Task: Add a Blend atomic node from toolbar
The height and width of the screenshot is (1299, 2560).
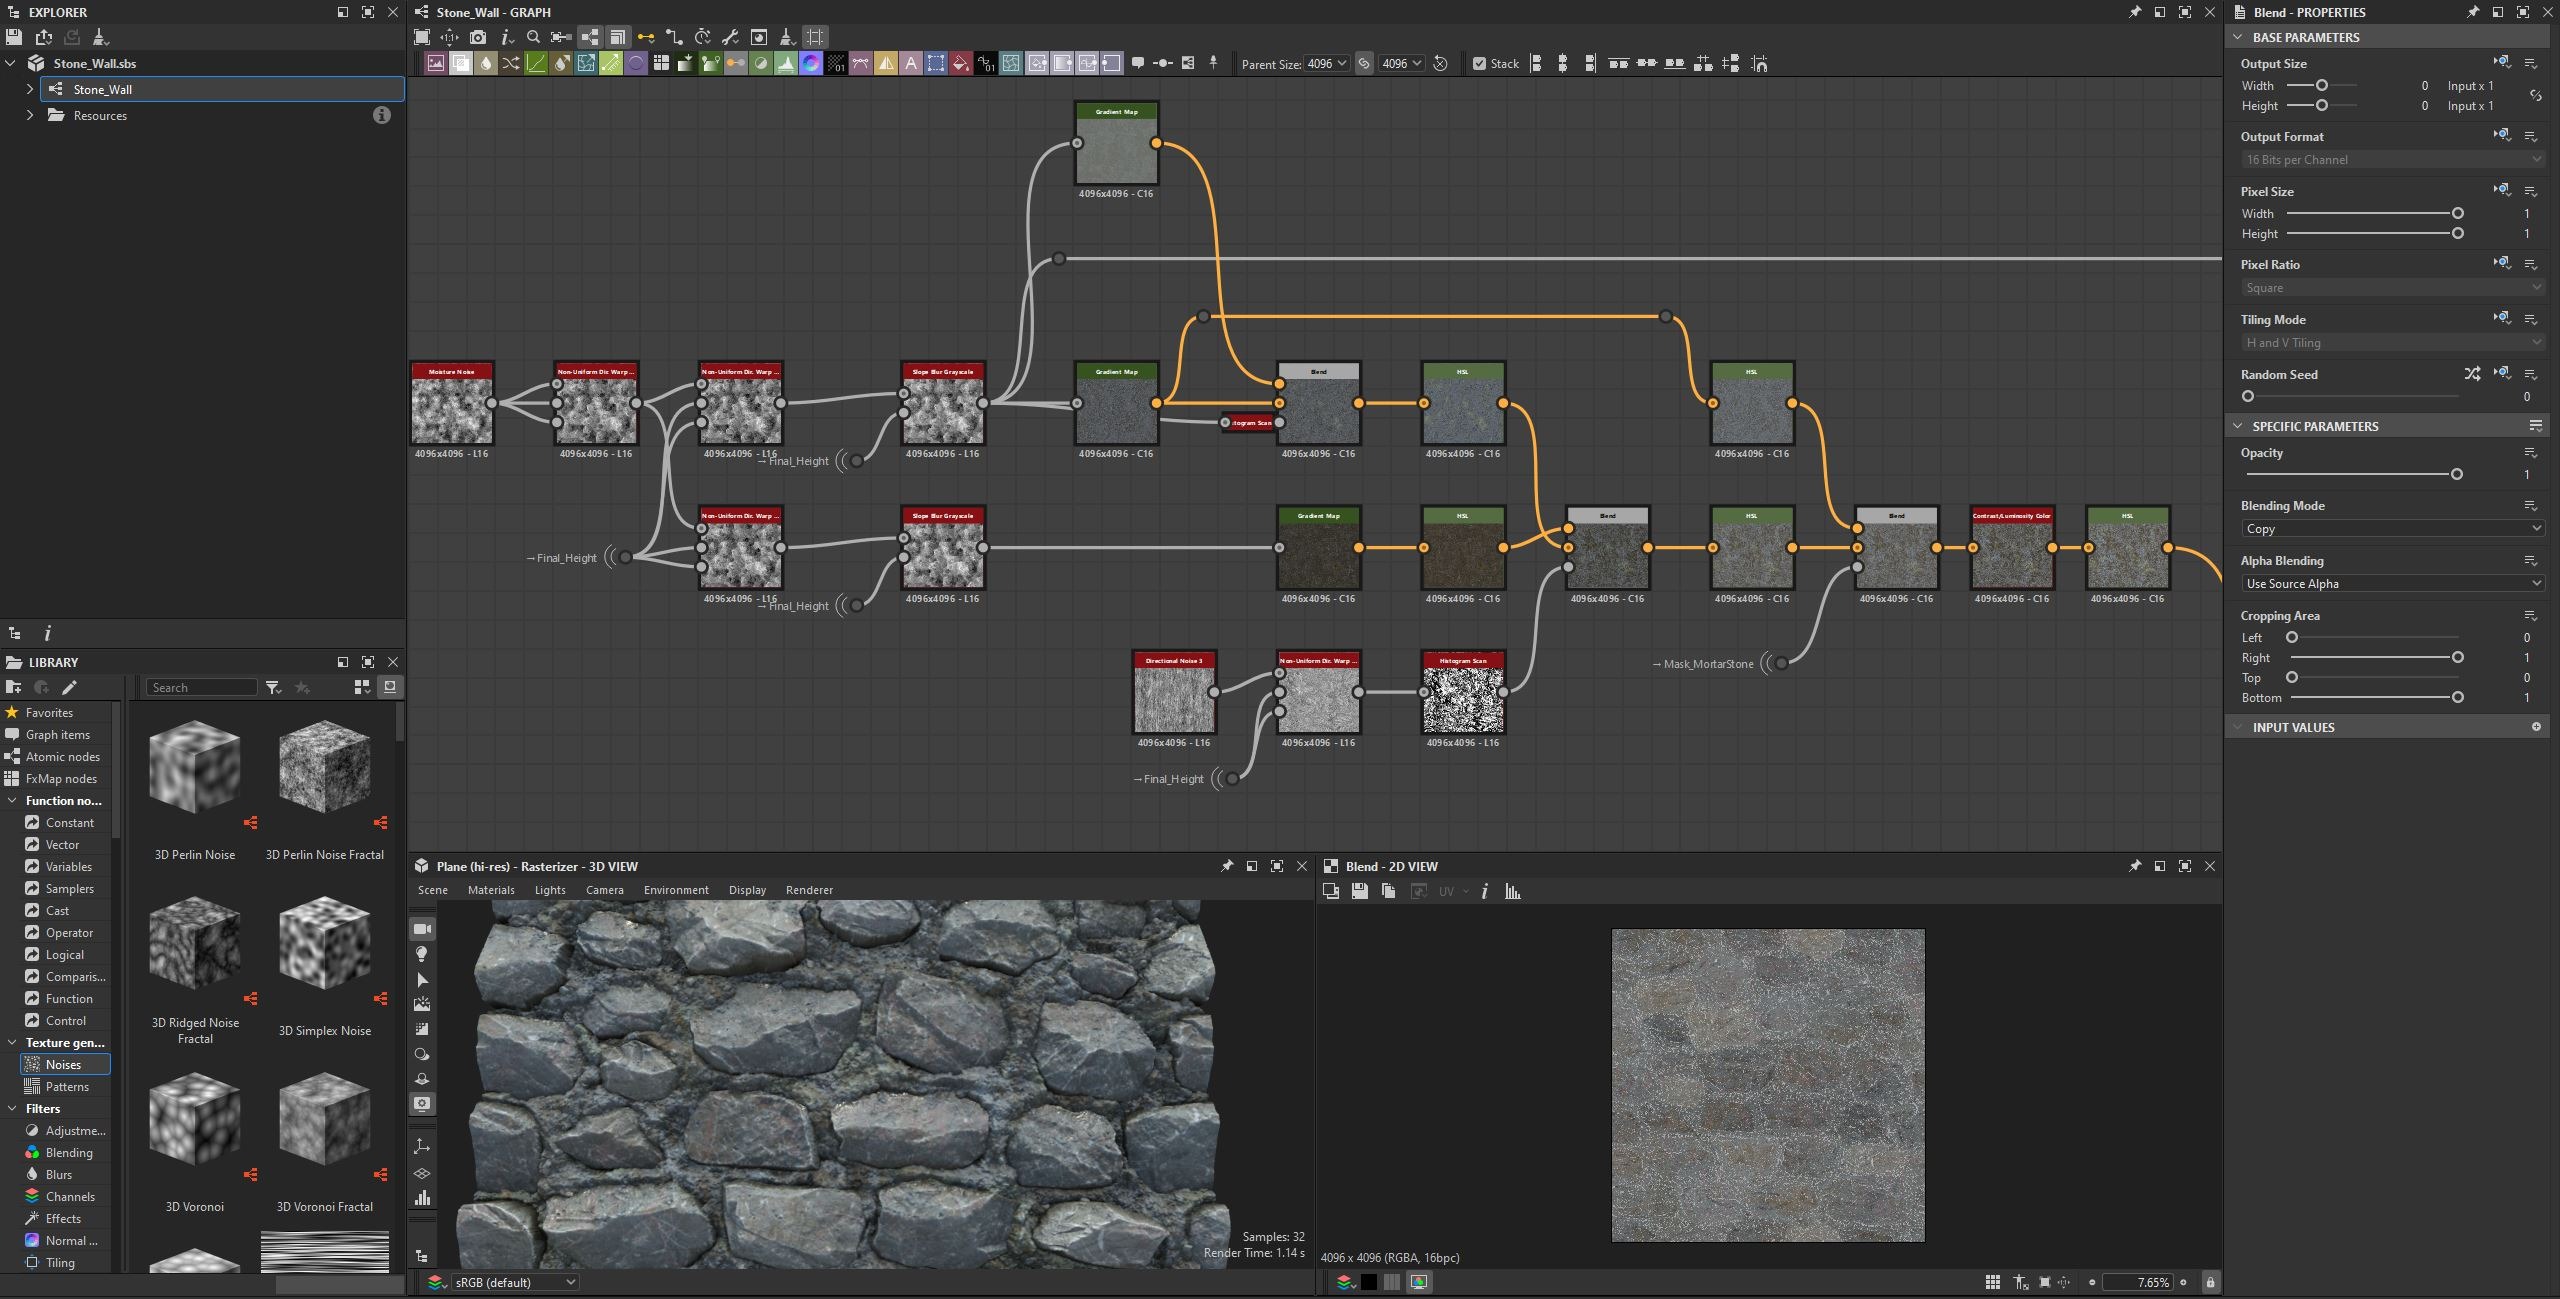Action: coord(461,63)
